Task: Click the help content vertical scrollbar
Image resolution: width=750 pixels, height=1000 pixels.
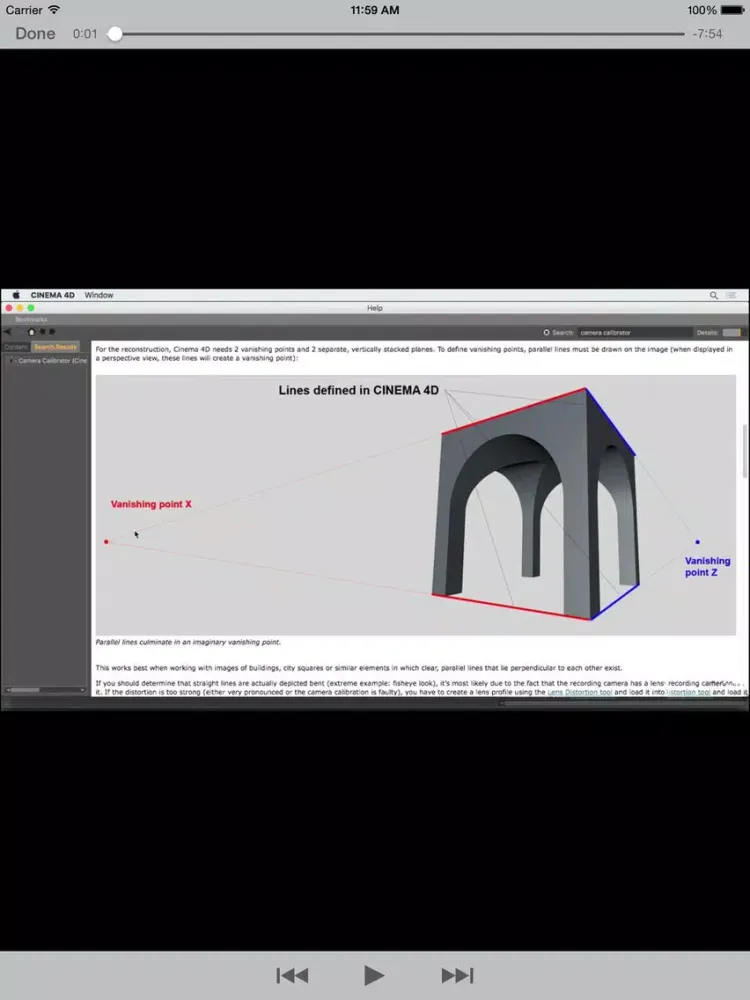Action: click(x=744, y=451)
